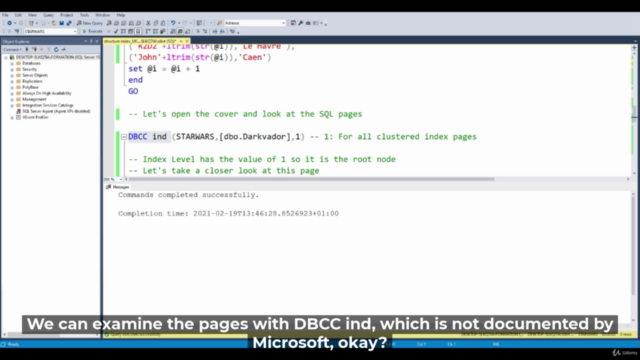The image size is (640, 360).
Task: Click the Refresh icon in Object Explorer
Action: pos(56,49)
